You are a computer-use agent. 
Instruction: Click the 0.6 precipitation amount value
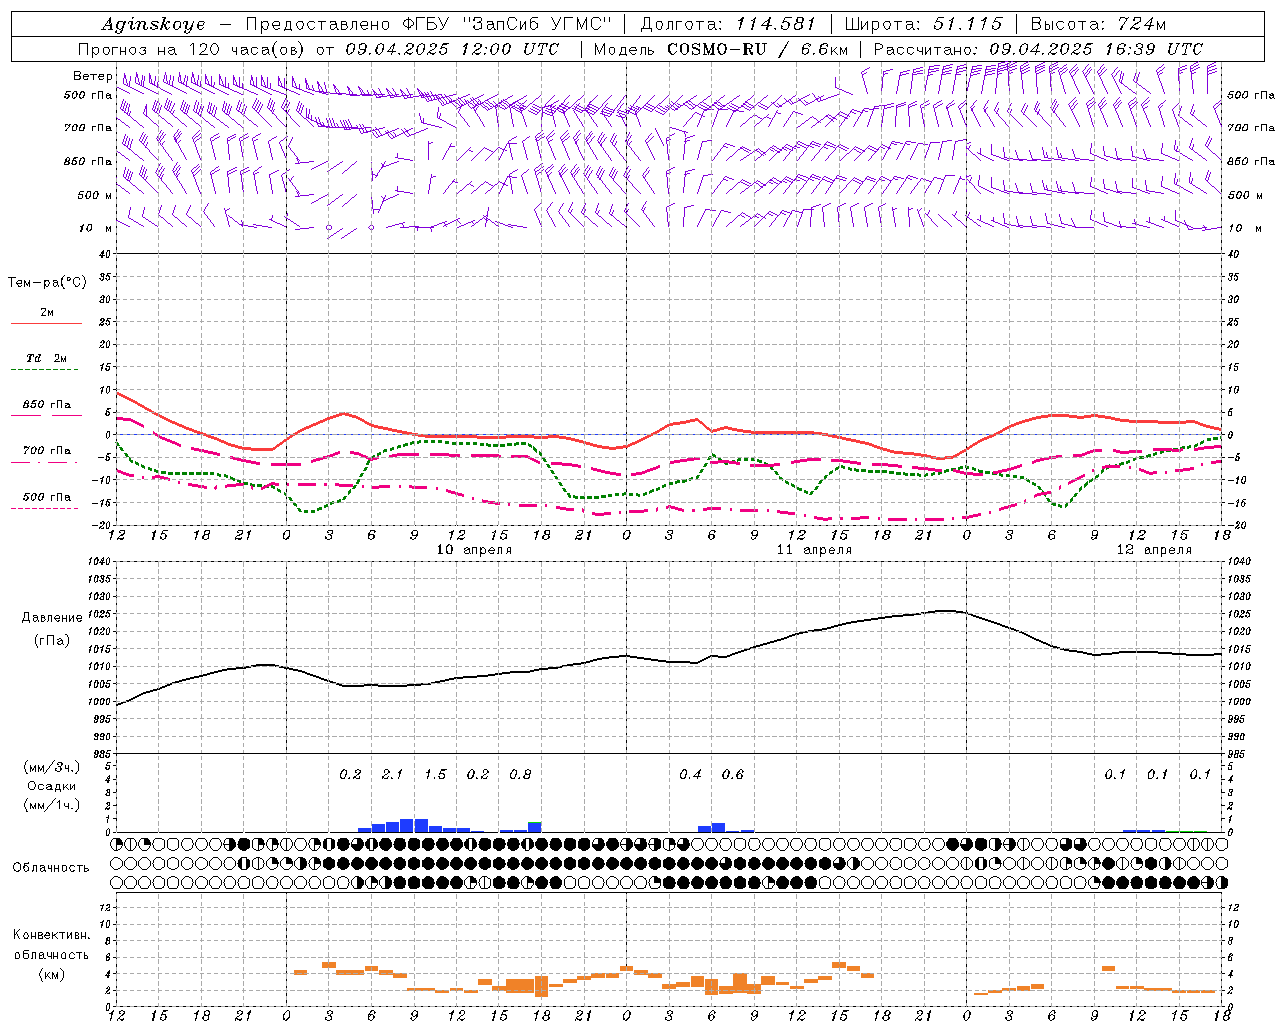pos(733,774)
